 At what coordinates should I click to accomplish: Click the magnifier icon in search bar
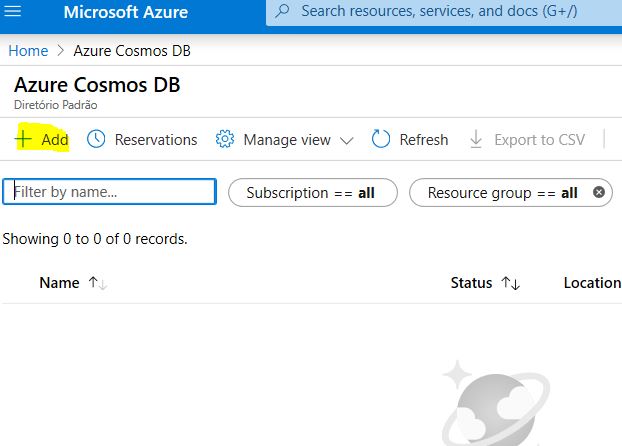coord(282,11)
